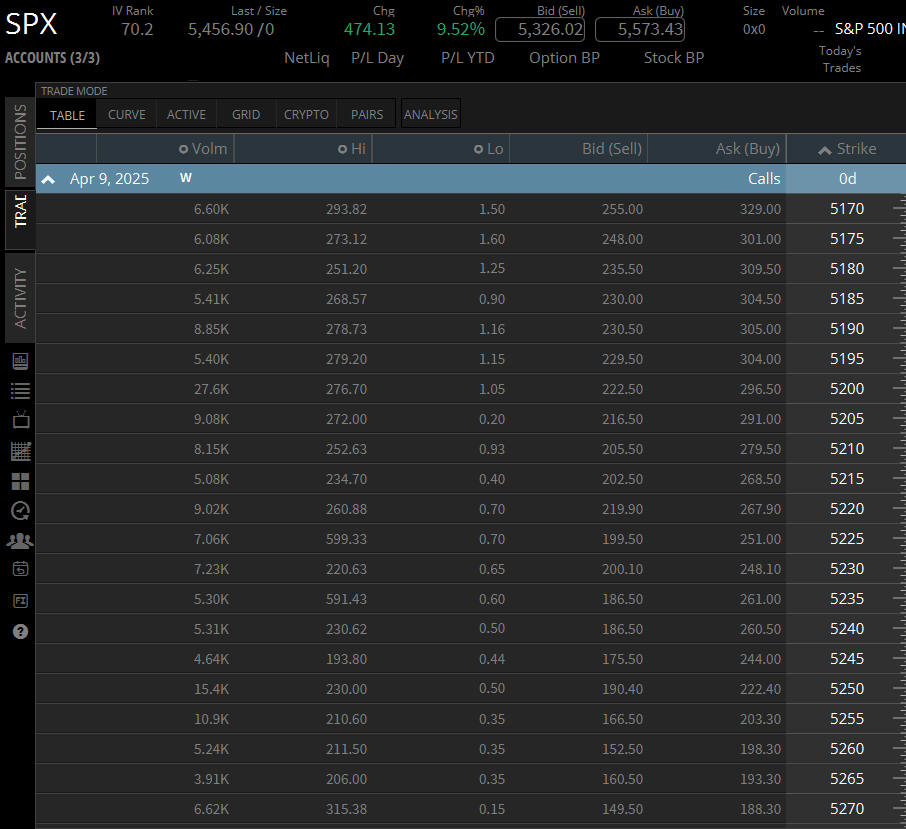
Task: Click the four-square dashboard icon
Action: tap(20, 481)
